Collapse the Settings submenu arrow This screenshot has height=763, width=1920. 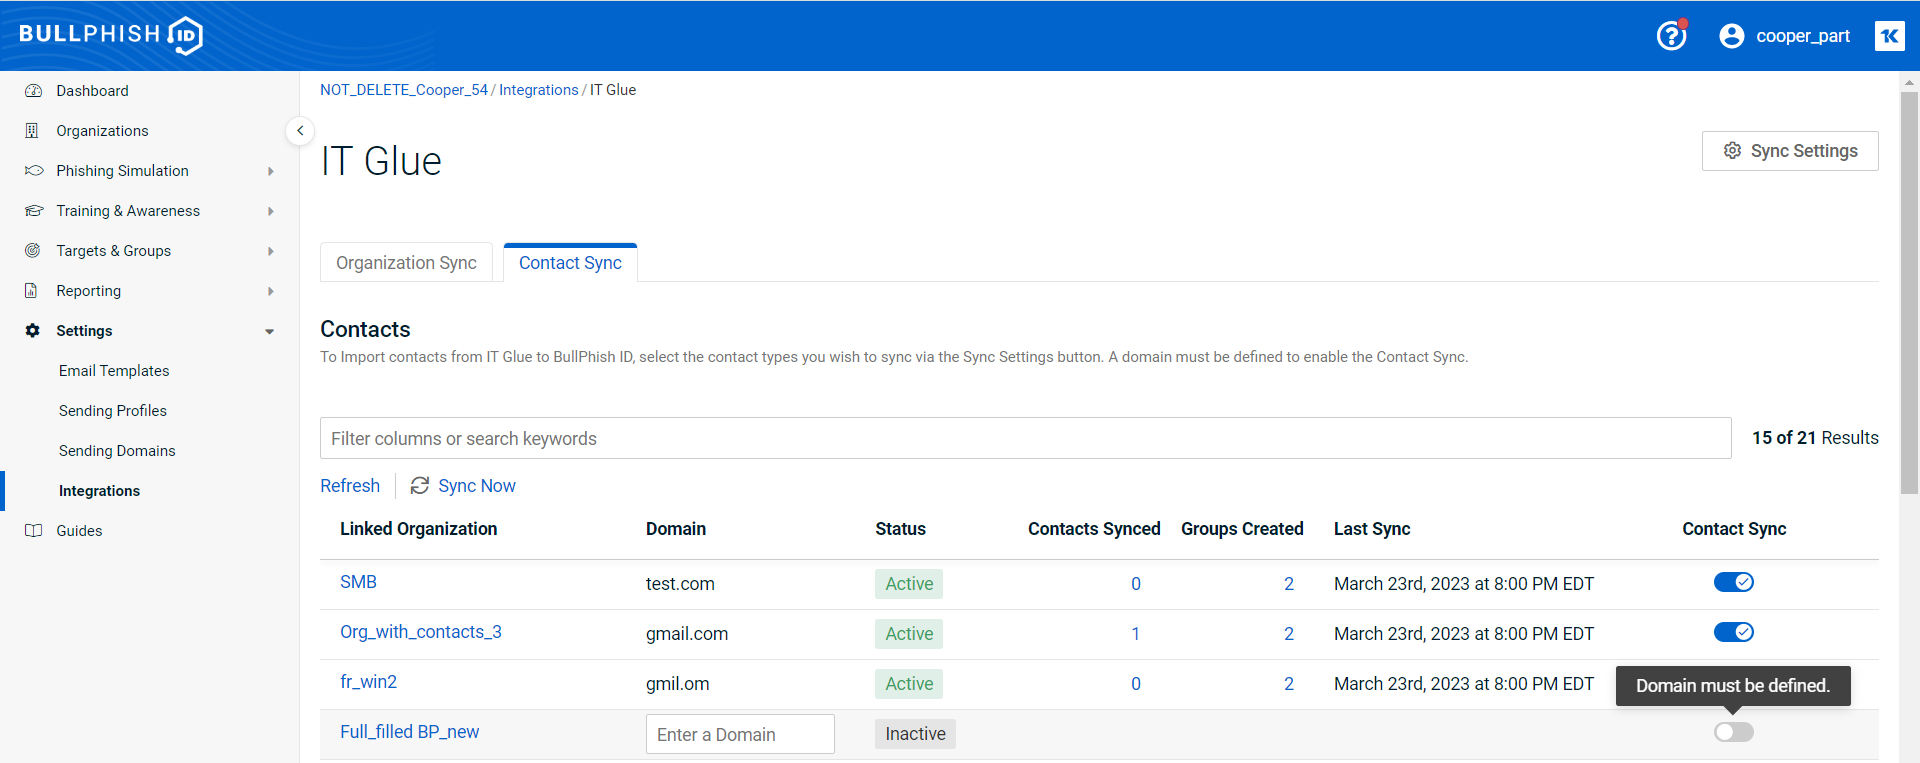tap(270, 331)
